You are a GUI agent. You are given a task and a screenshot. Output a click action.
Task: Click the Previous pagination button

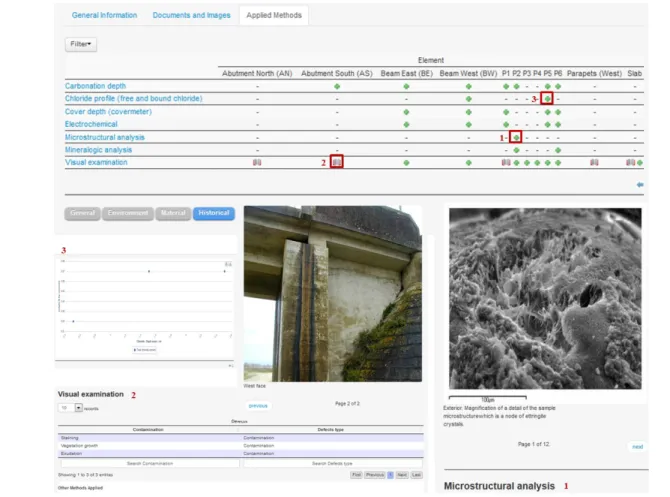tap(375, 475)
